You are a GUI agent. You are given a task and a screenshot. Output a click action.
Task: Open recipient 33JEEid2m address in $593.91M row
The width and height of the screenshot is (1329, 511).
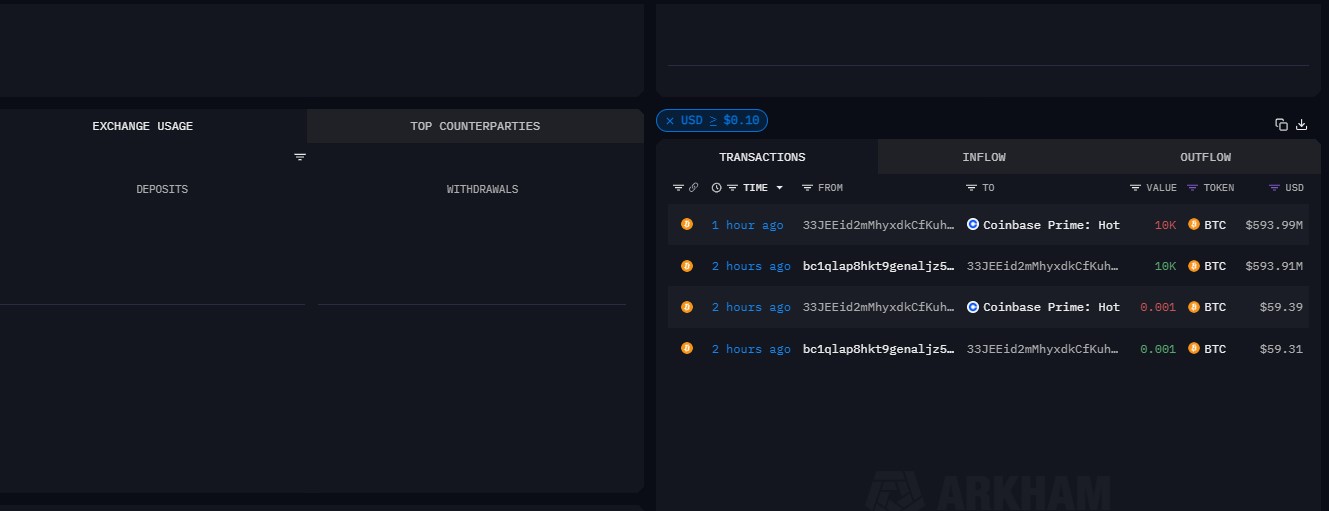click(1042, 266)
